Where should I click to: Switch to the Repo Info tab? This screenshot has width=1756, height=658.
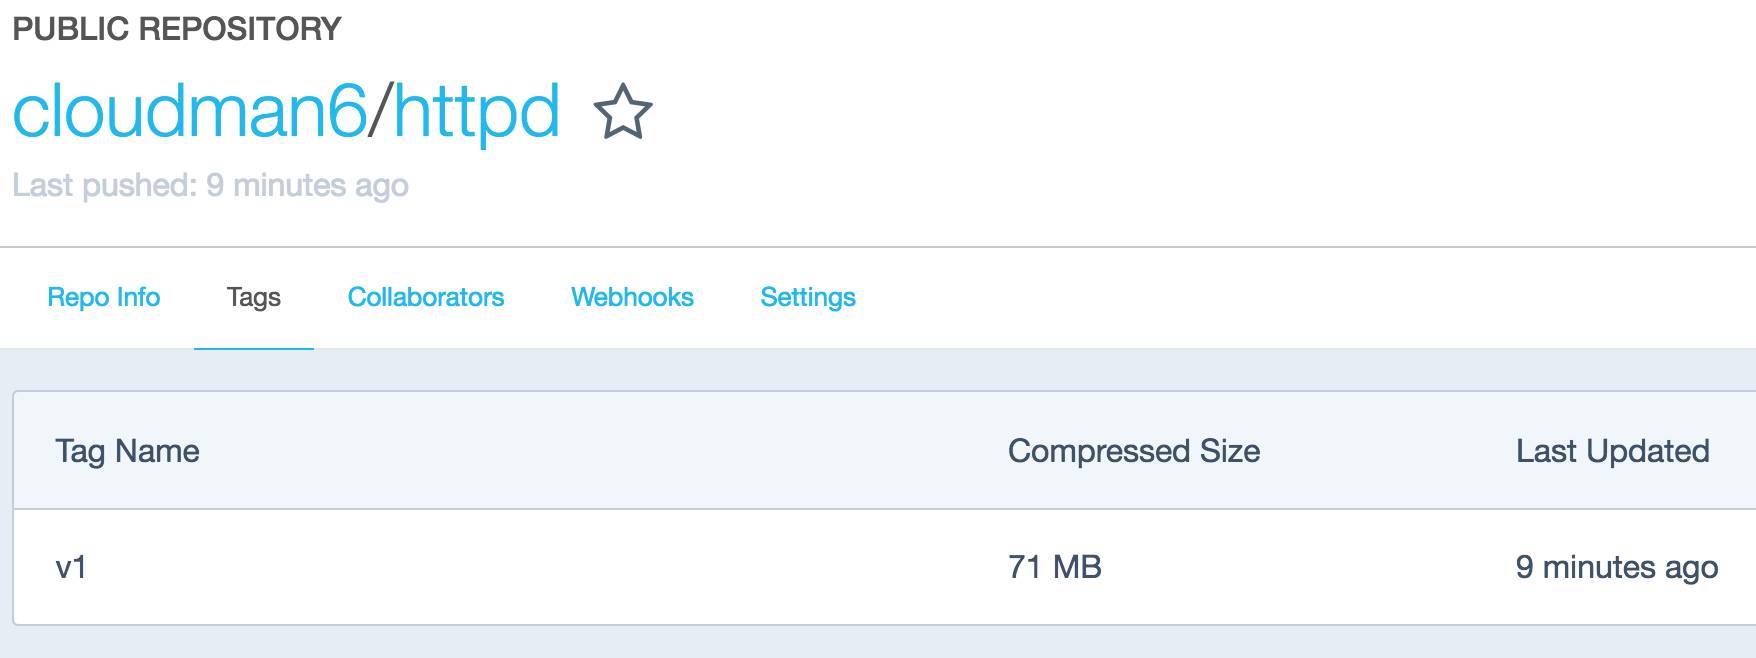pyautogui.click(x=104, y=297)
